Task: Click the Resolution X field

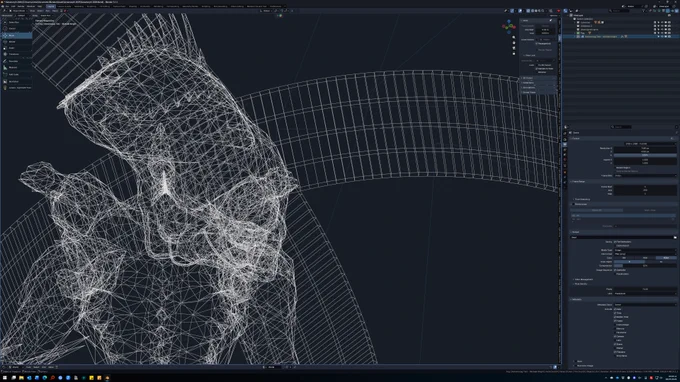Action: 645,148
